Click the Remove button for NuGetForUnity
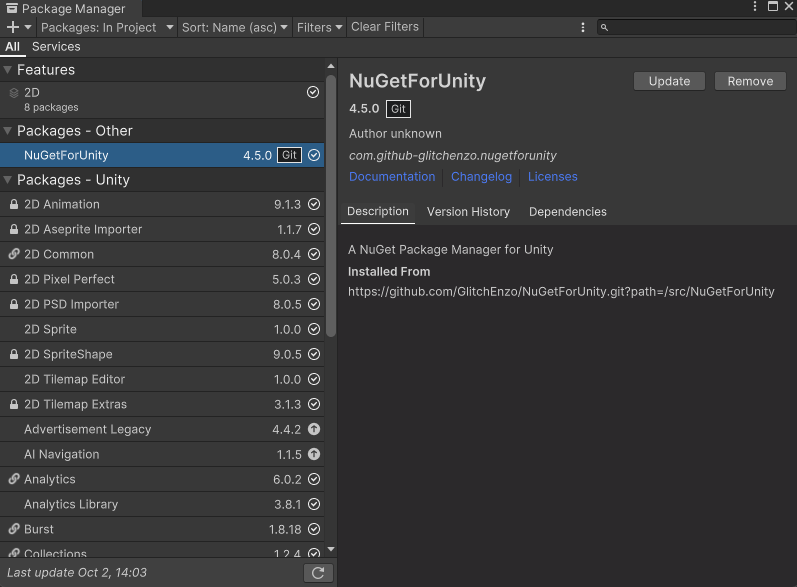797x587 pixels. click(x=750, y=81)
